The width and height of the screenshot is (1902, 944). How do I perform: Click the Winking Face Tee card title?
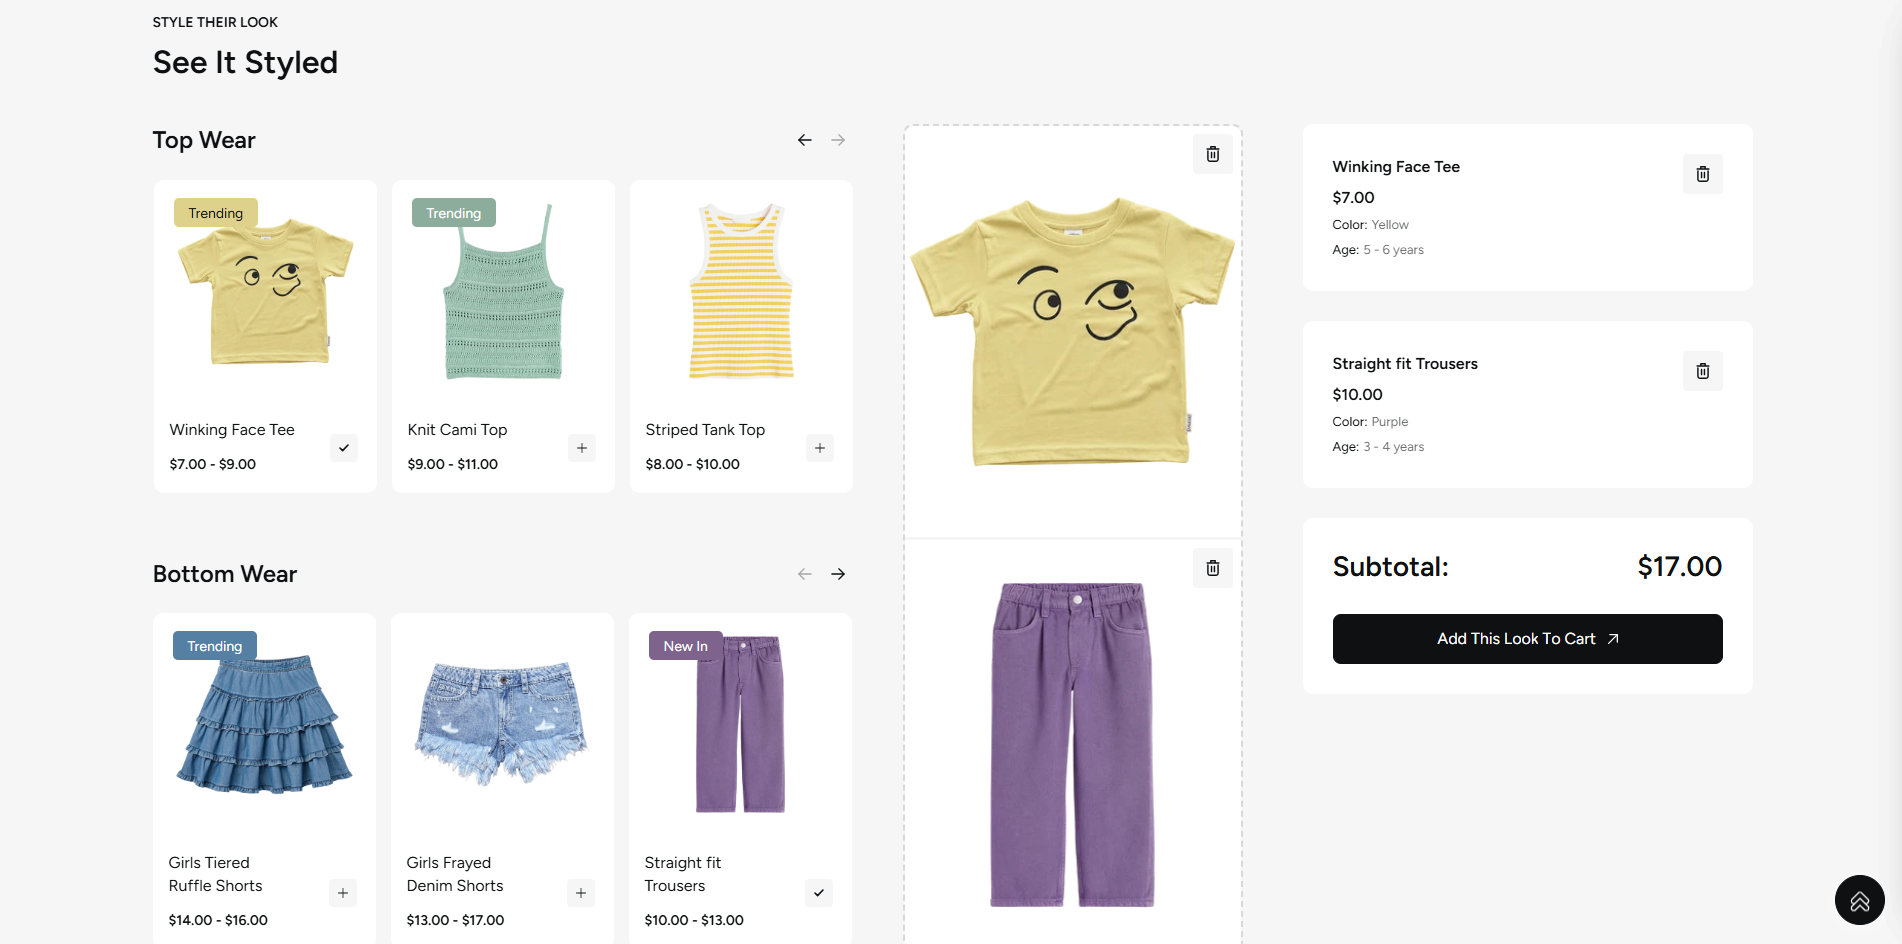point(232,430)
